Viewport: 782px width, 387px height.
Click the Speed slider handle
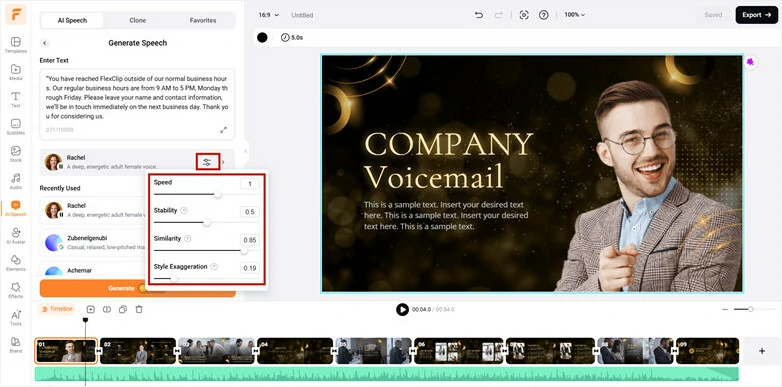click(217, 194)
